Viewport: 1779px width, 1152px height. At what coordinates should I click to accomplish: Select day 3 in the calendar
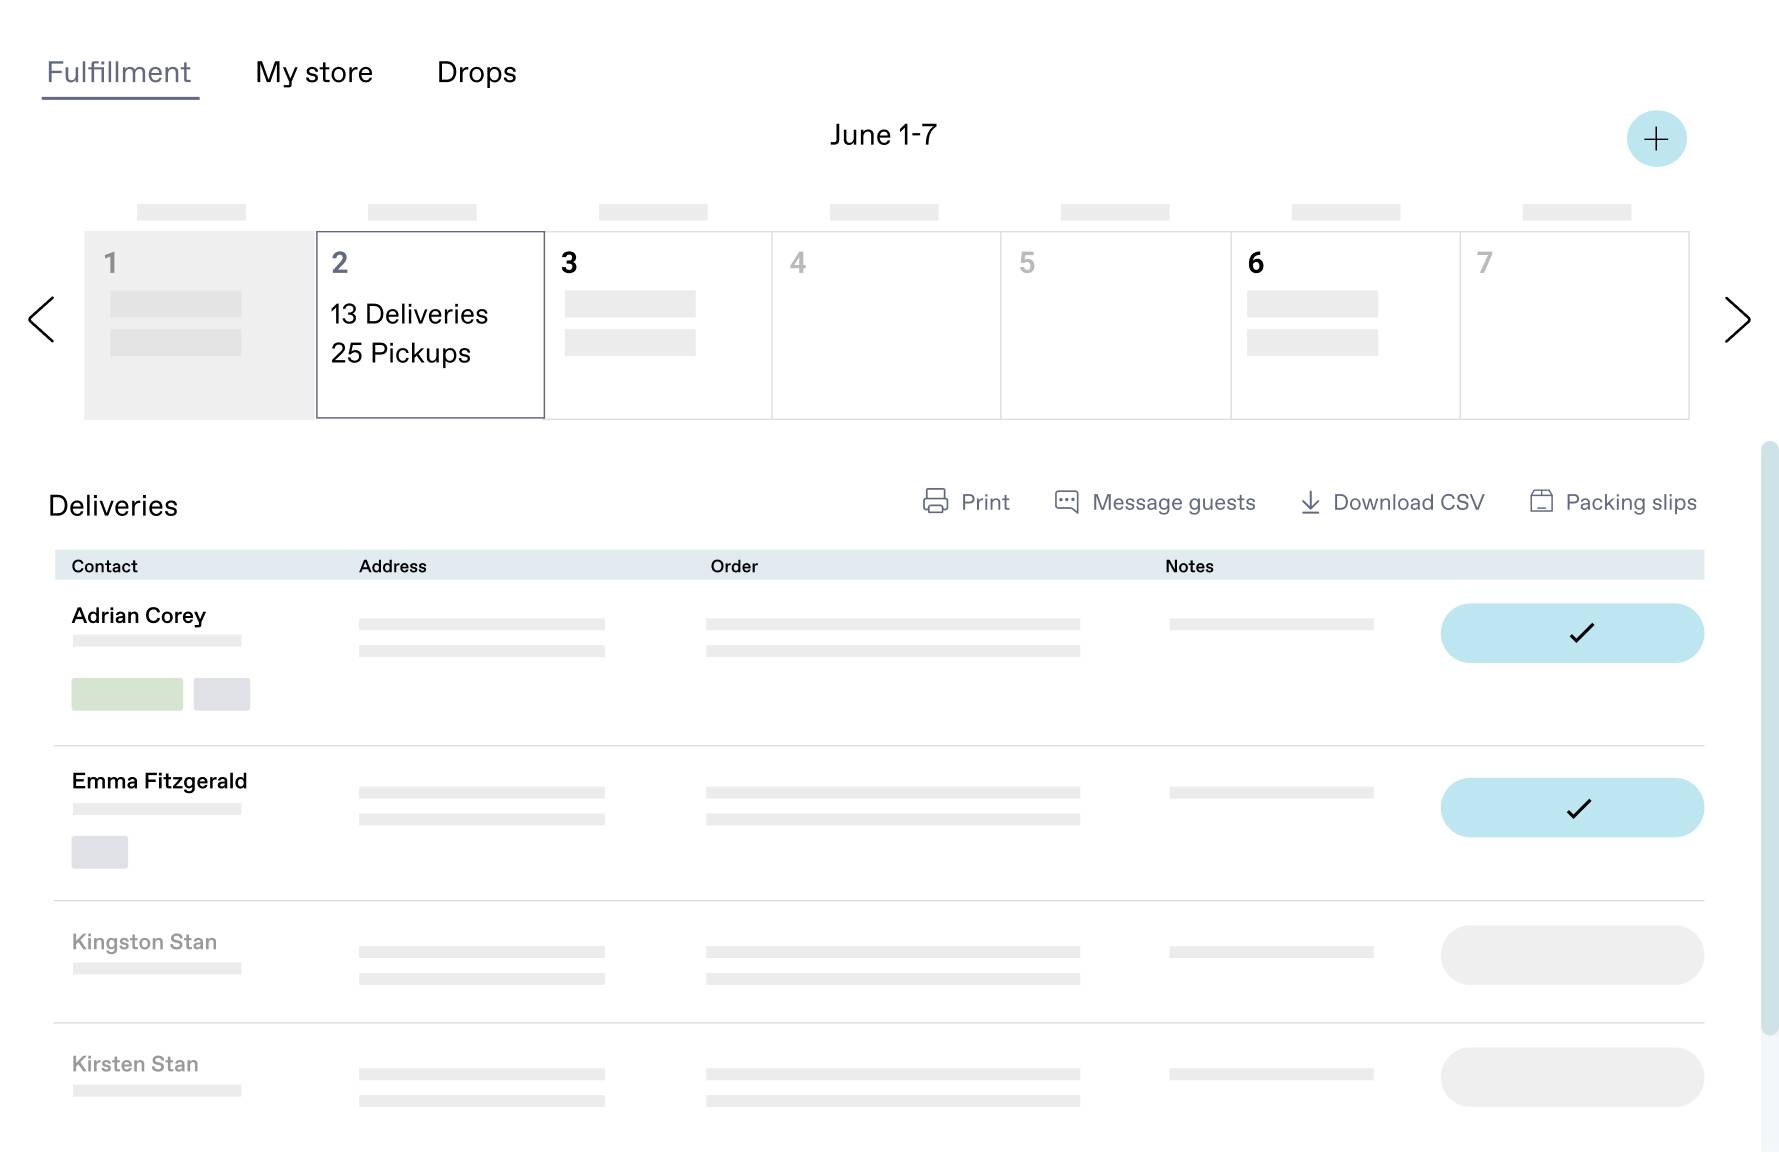(x=658, y=325)
